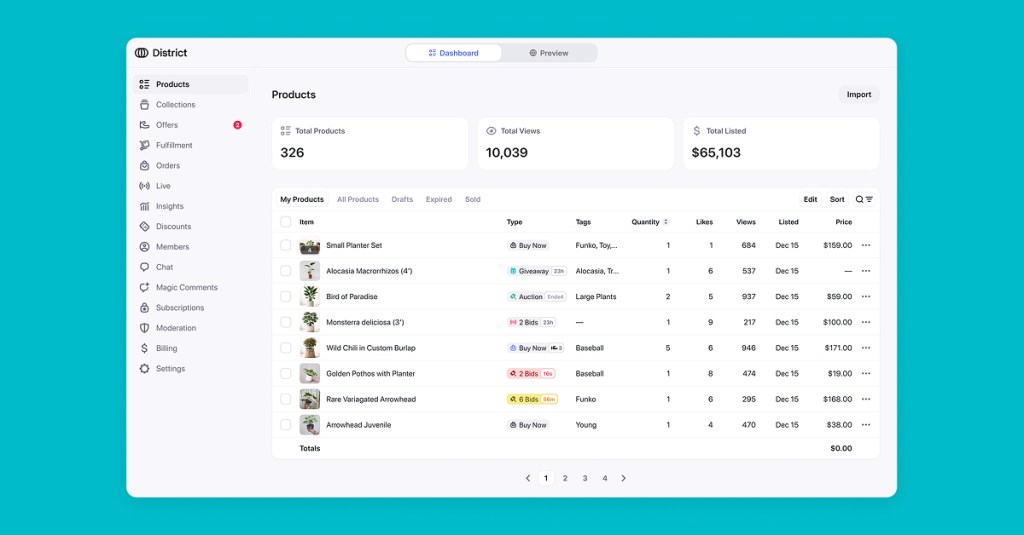This screenshot has height=535, width=1024.
Task: Go to next page chevron
Action: [x=624, y=478]
